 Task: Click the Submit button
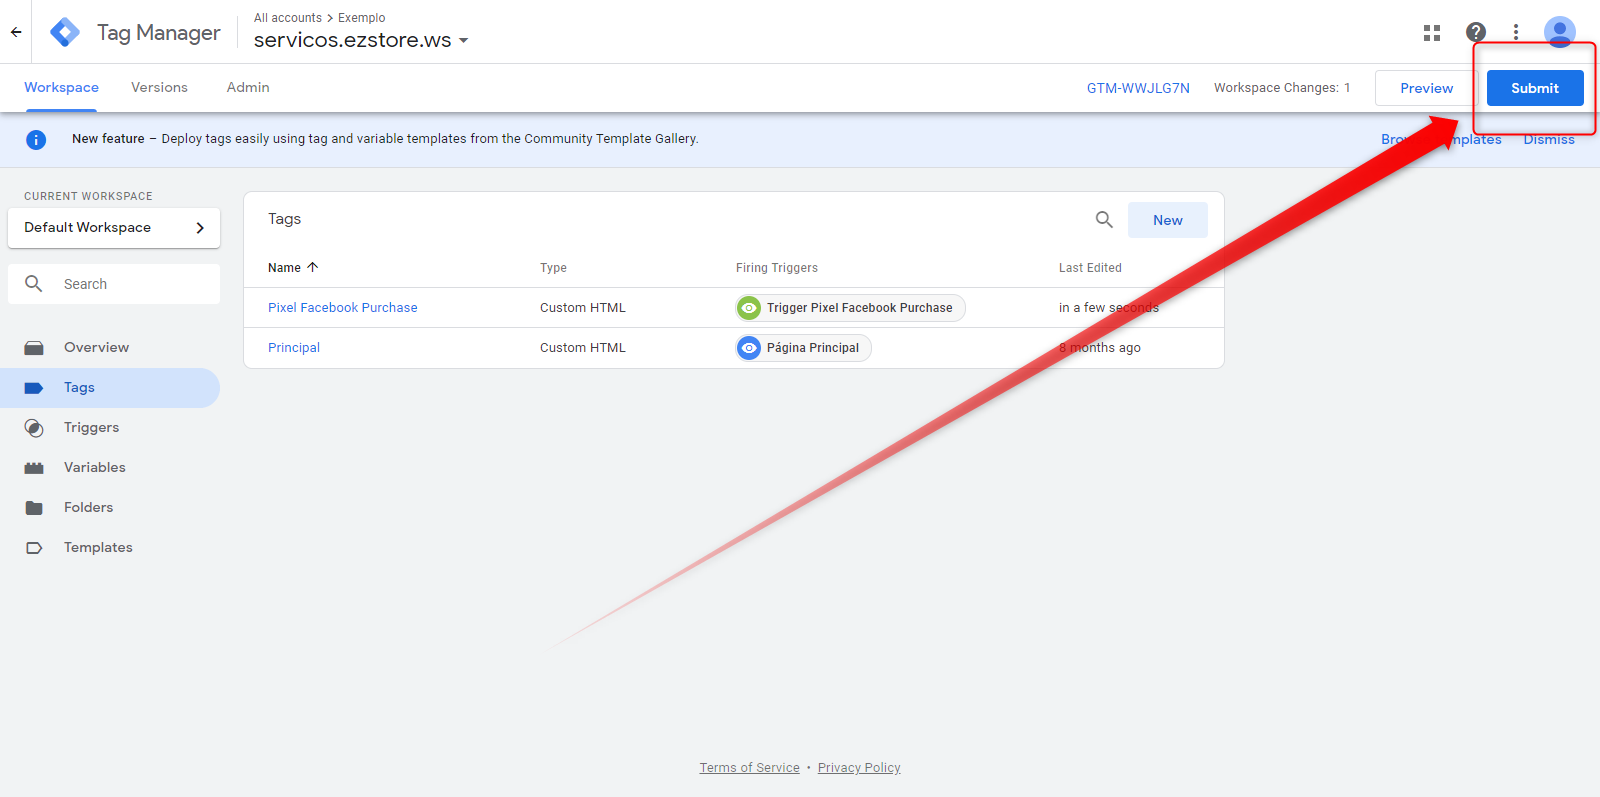pos(1535,88)
